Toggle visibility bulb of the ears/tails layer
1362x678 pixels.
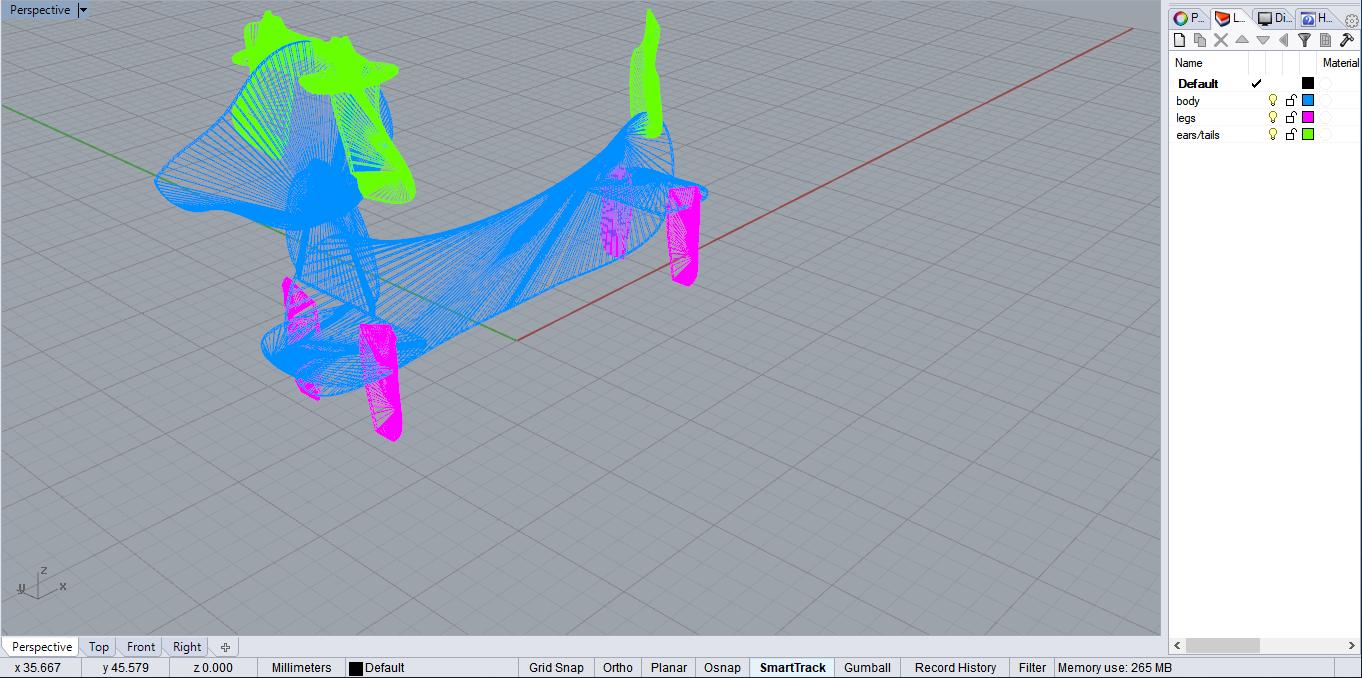coord(1273,135)
